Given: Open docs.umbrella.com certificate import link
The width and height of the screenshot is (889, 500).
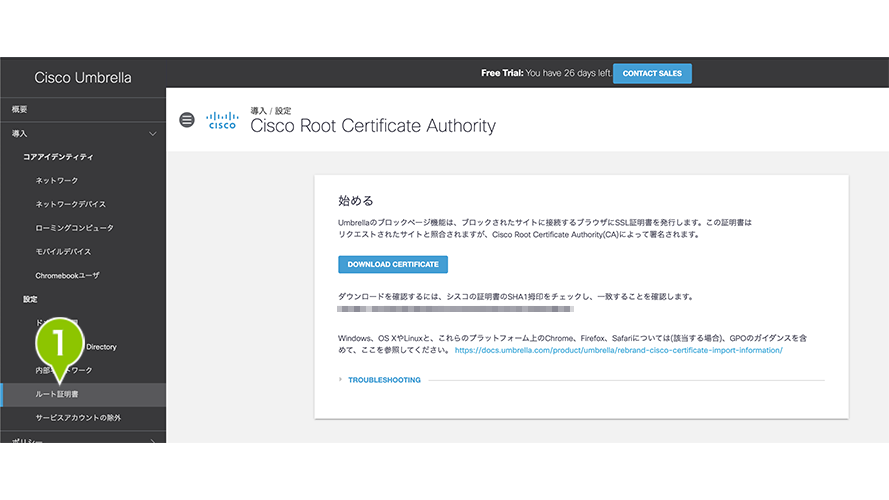Looking at the screenshot, I should coord(619,350).
